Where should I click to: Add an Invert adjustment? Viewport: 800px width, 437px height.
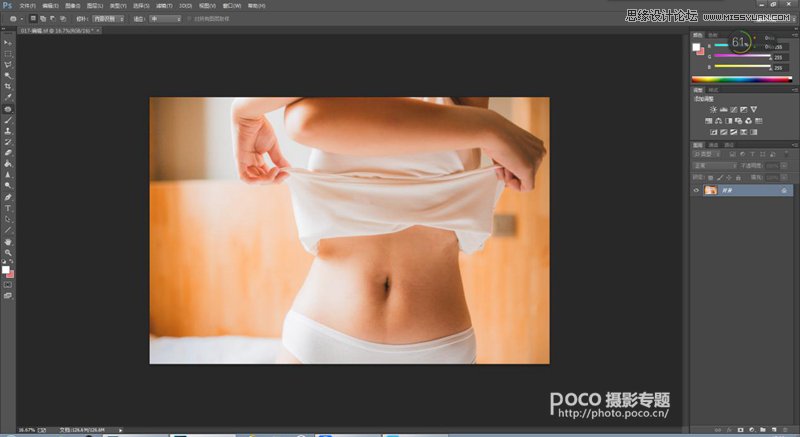point(714,132)
